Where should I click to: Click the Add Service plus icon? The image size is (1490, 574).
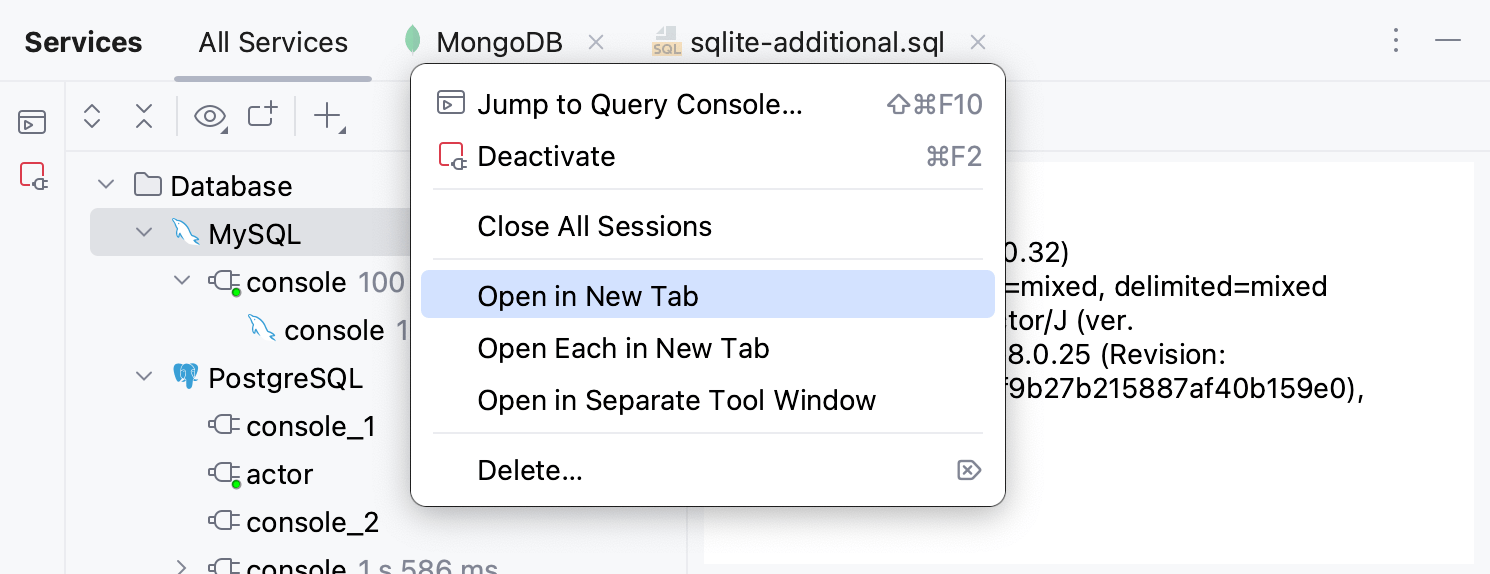[x=329, y=116]
